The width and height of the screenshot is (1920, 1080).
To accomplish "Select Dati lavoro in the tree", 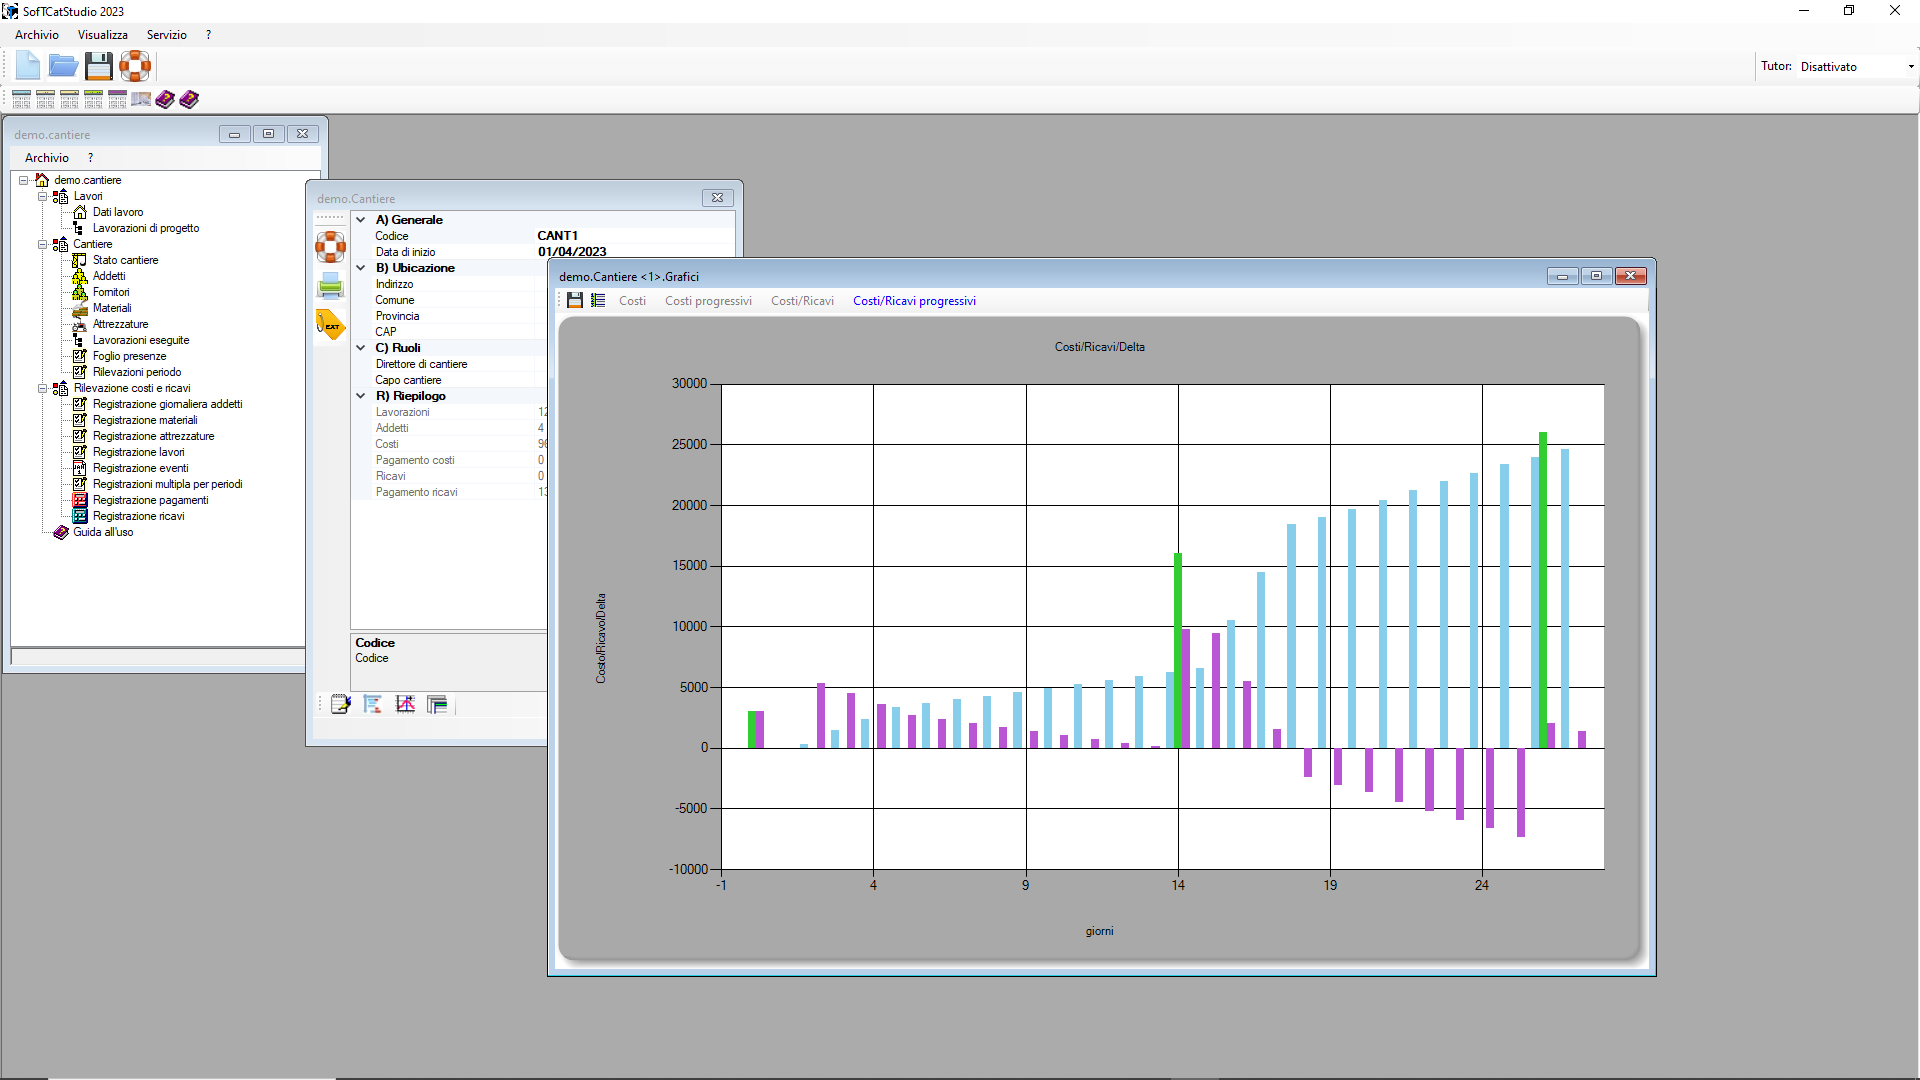I will click(x=118, y=212).
